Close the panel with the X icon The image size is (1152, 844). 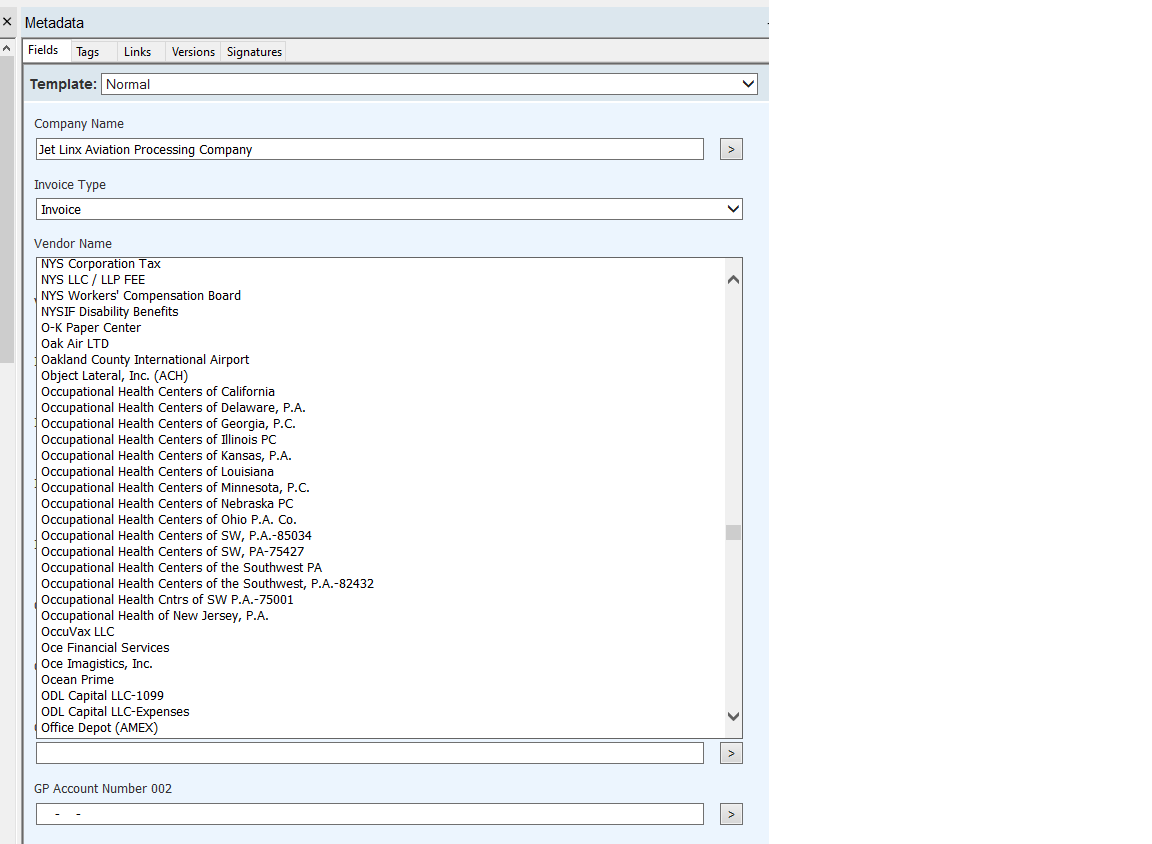coord(7,22)
